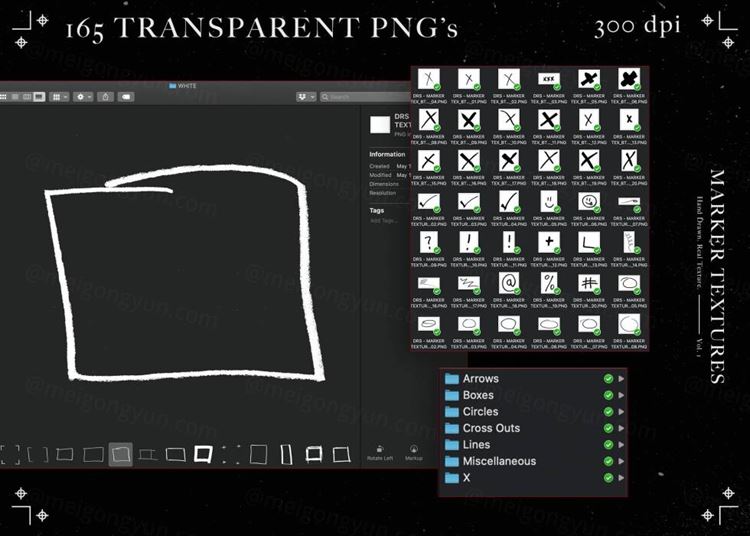This screenshot has width=750, height=536.
Task: Expand the Cross Outs folder arrow
Action: [621, 428]
